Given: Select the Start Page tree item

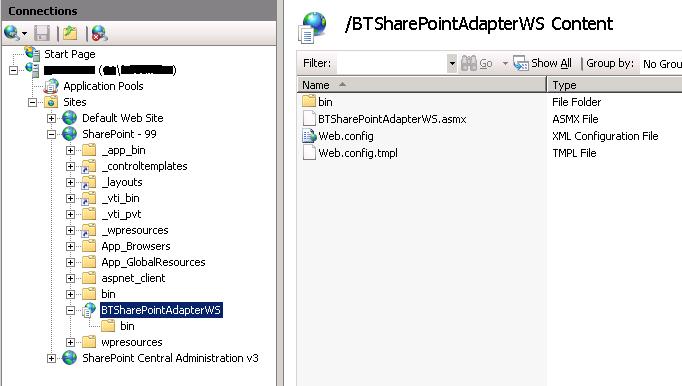Looking at the screenshot, I should point(70,54).
